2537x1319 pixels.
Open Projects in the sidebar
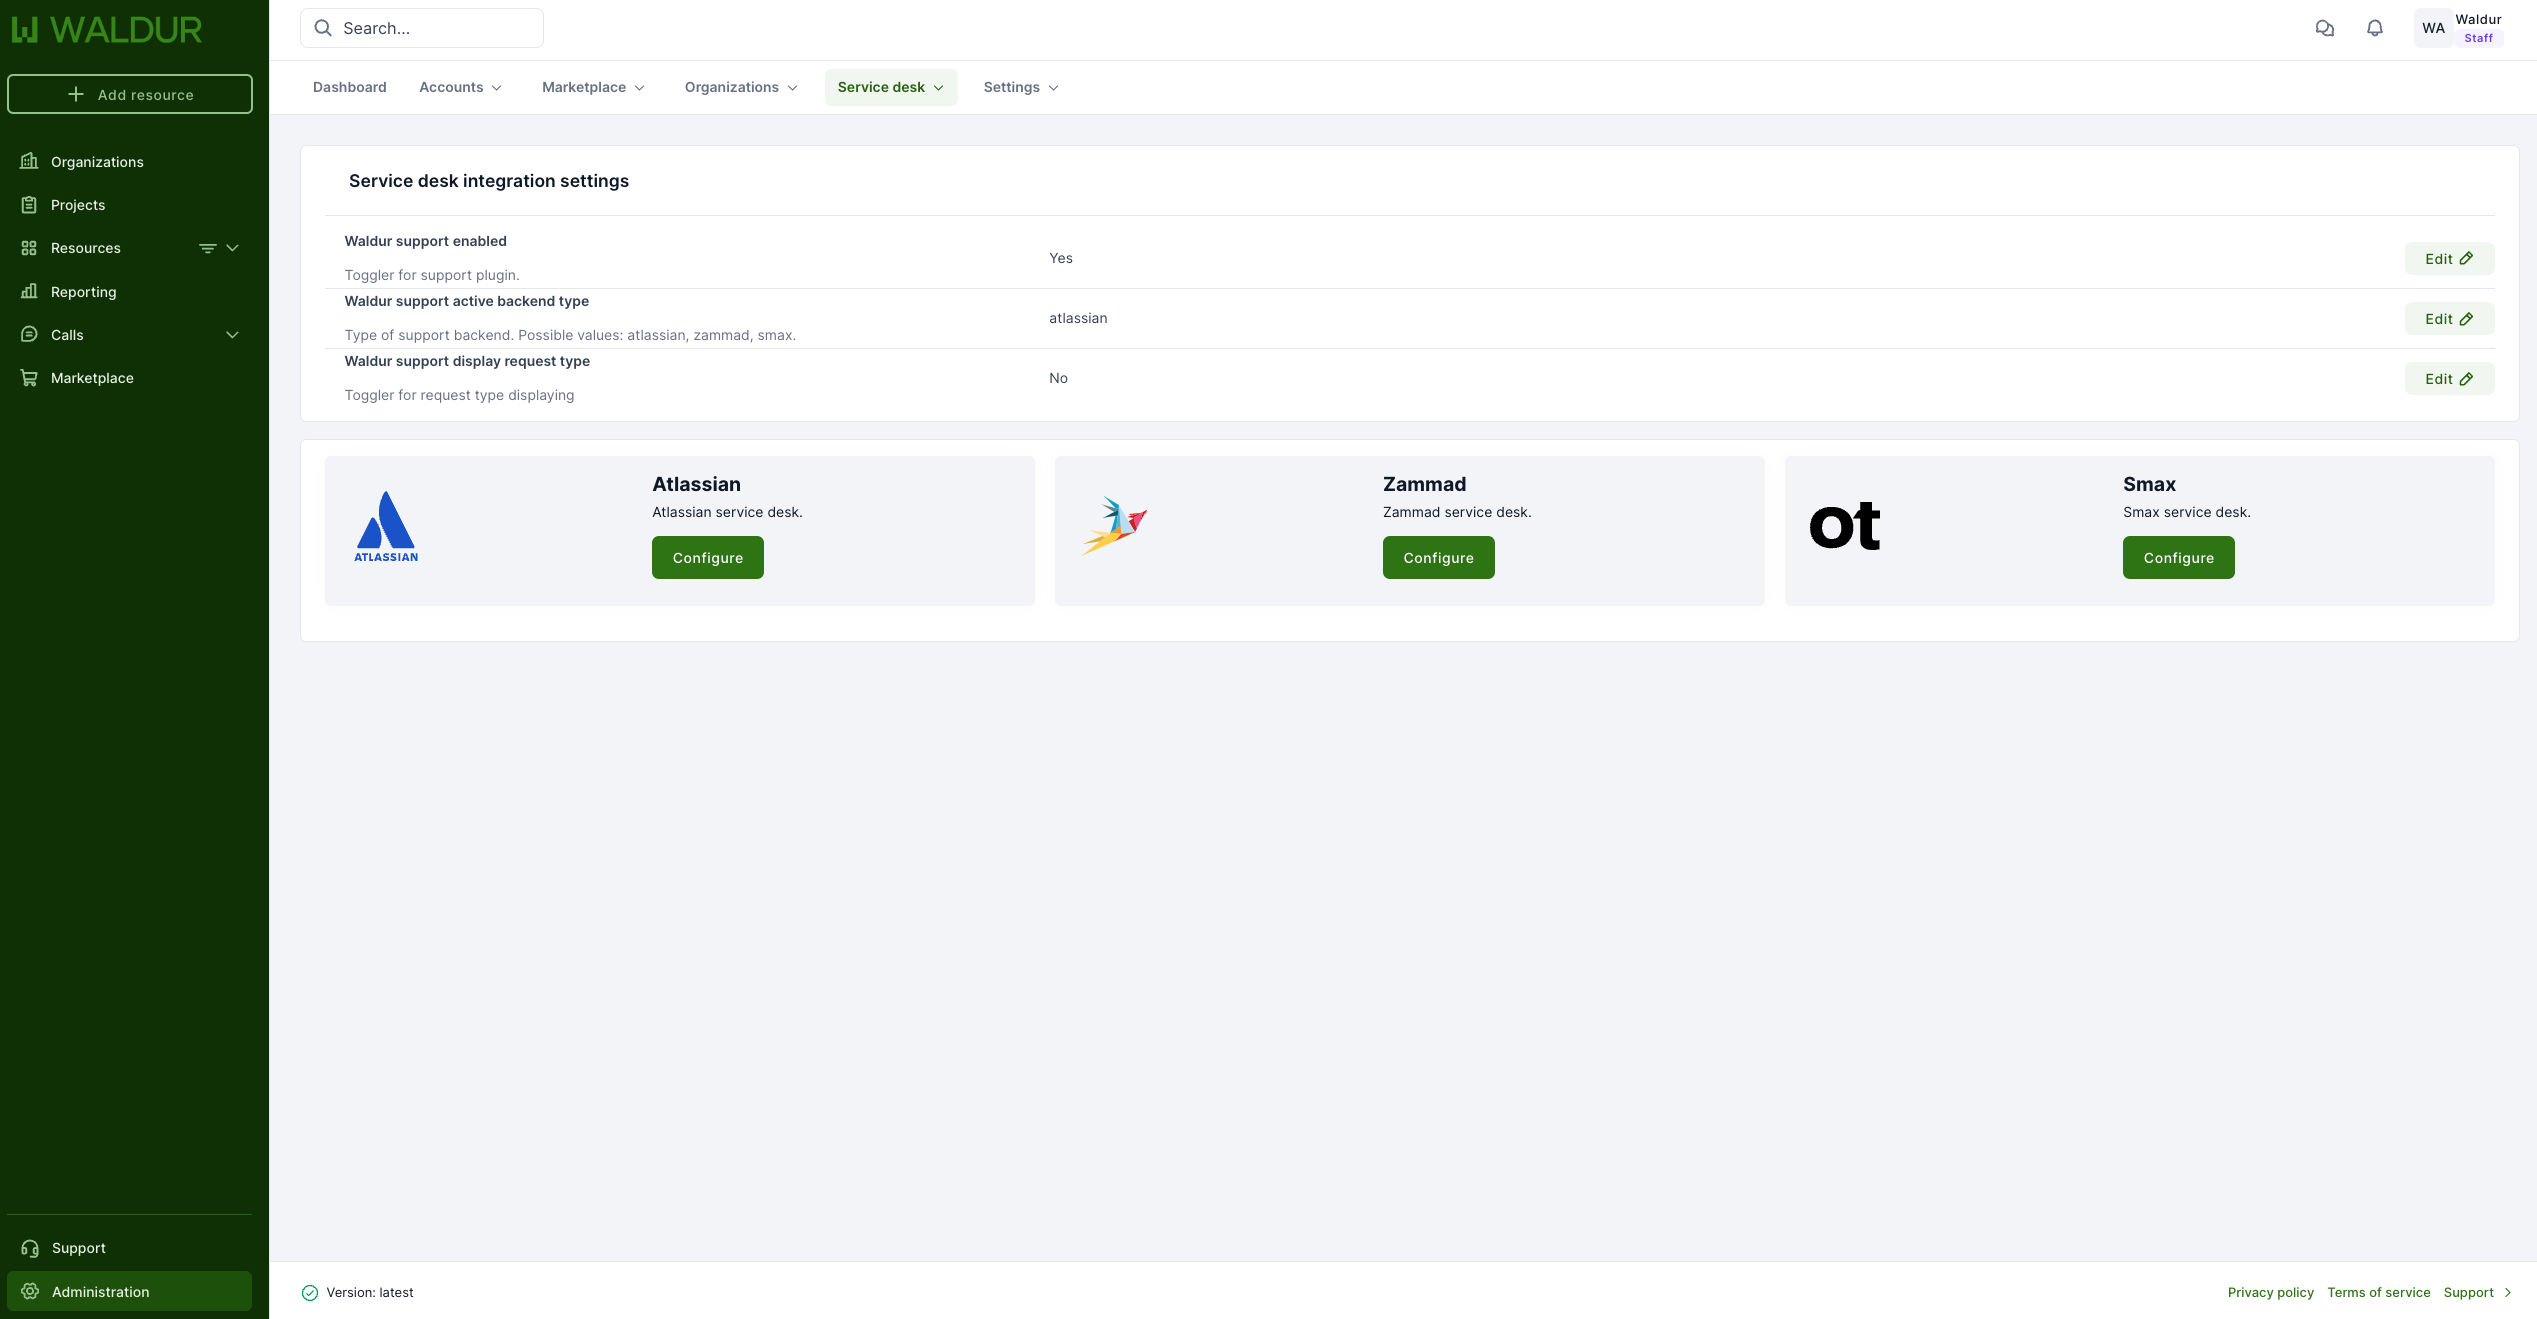click(x=78, y=205)
